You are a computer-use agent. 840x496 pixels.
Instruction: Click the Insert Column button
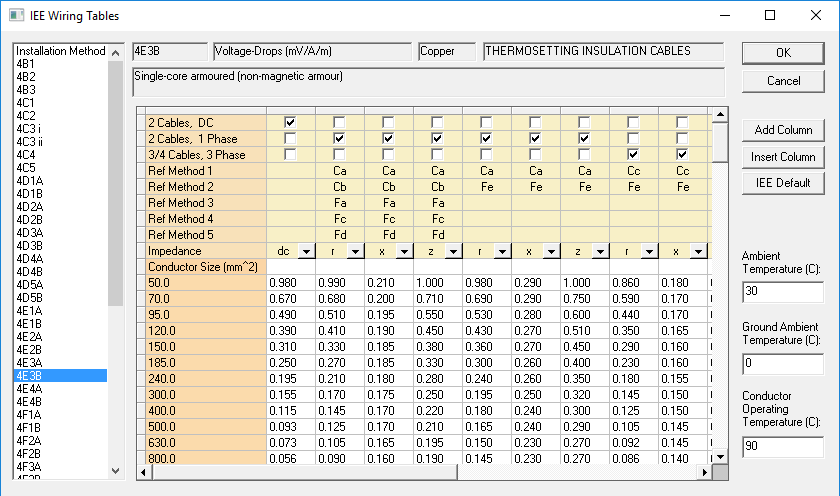click(x=784, y=157)
